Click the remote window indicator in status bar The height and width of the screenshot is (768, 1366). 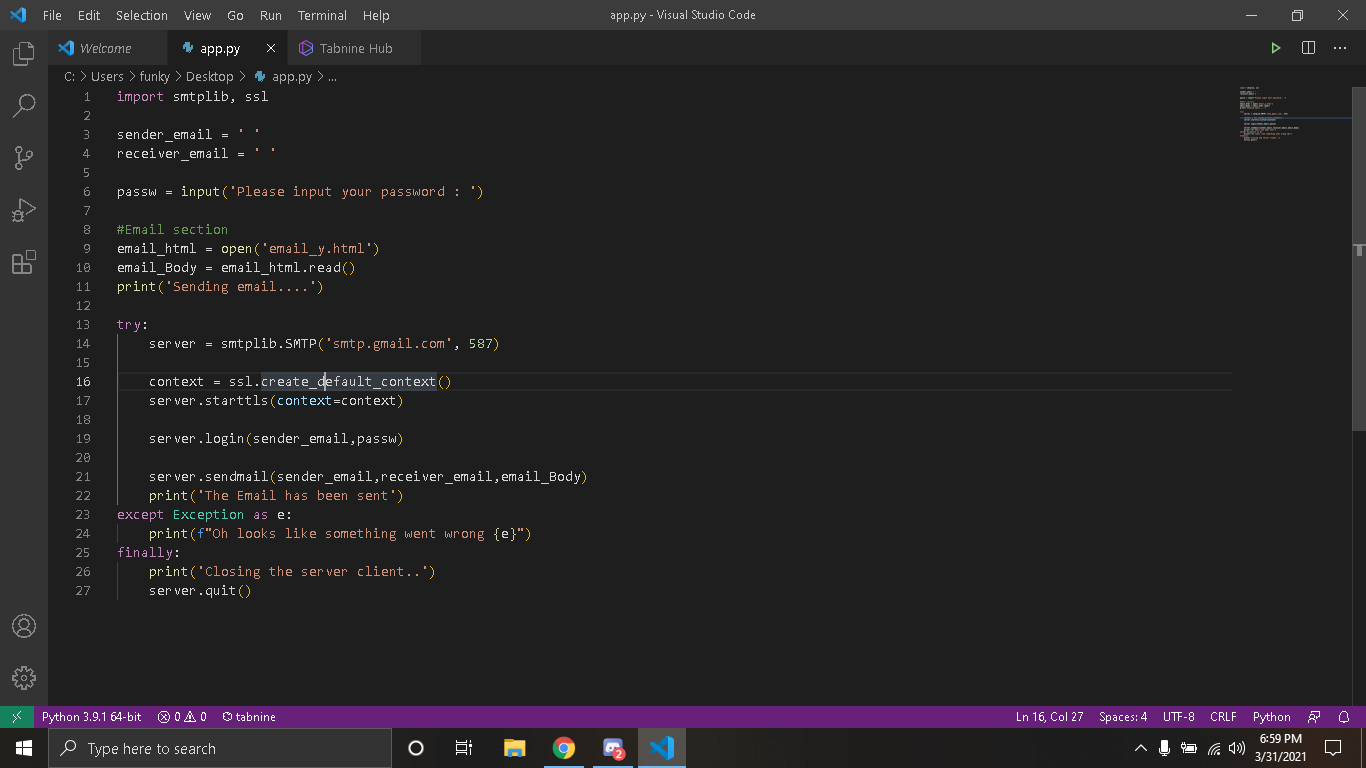(16, 717)
